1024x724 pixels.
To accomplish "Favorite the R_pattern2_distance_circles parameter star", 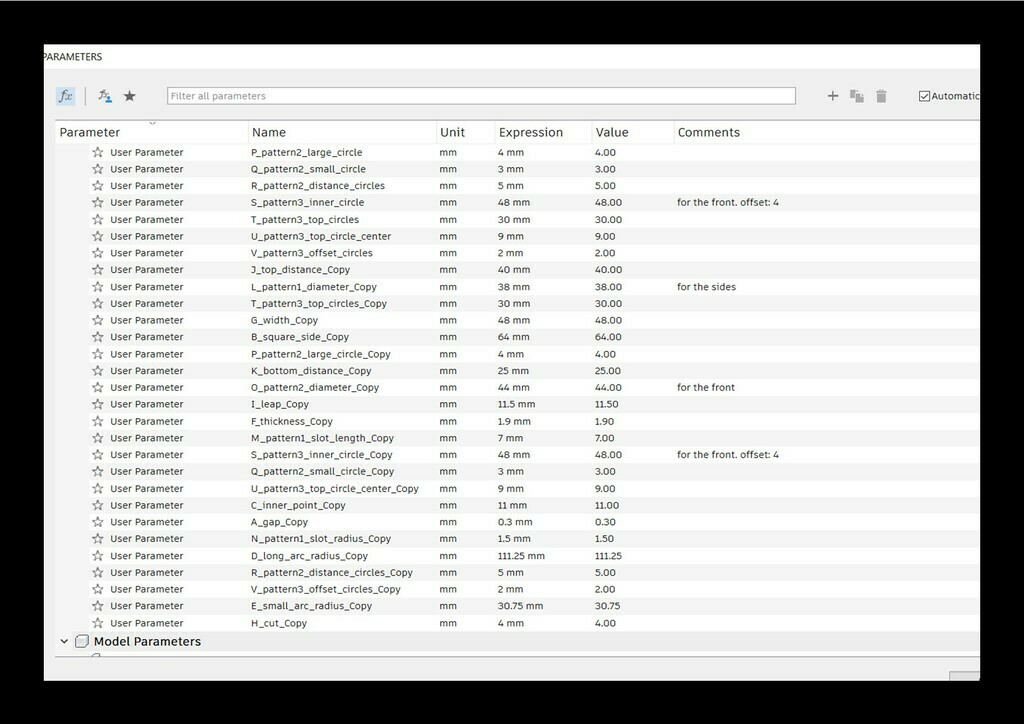I will point(98,185).
